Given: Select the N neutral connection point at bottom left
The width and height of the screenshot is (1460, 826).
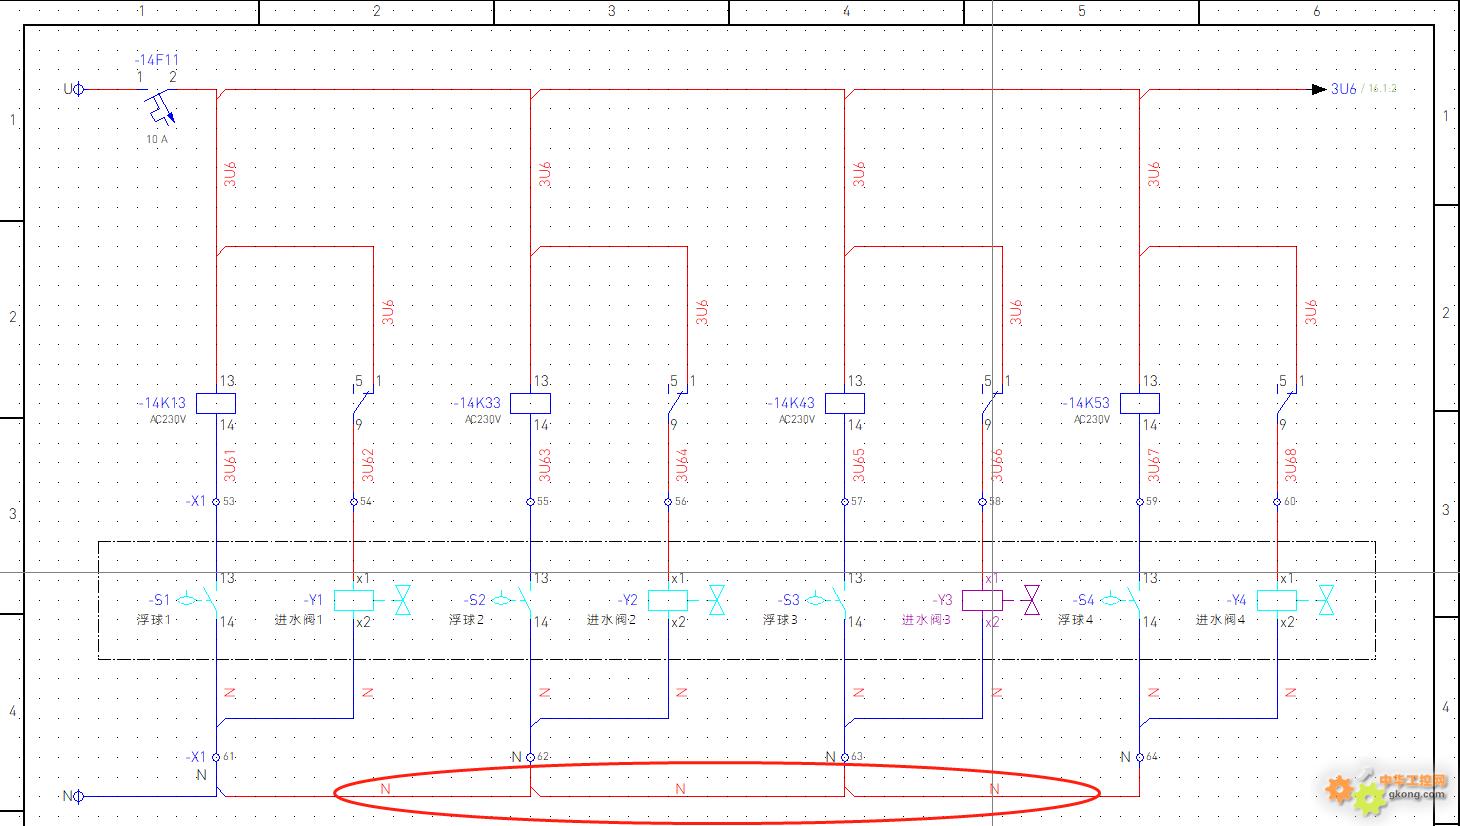Looking at the screenshot, I should [x=80, y=796].
